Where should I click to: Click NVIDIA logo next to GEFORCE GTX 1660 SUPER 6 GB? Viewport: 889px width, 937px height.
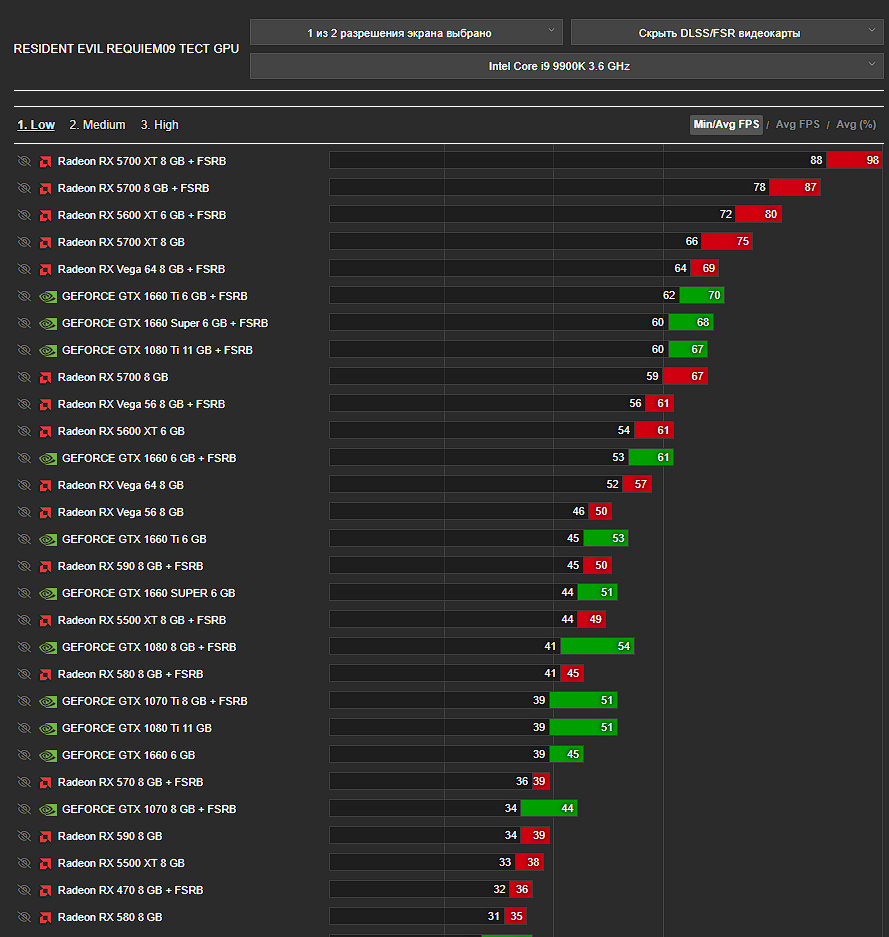[48, 593]
